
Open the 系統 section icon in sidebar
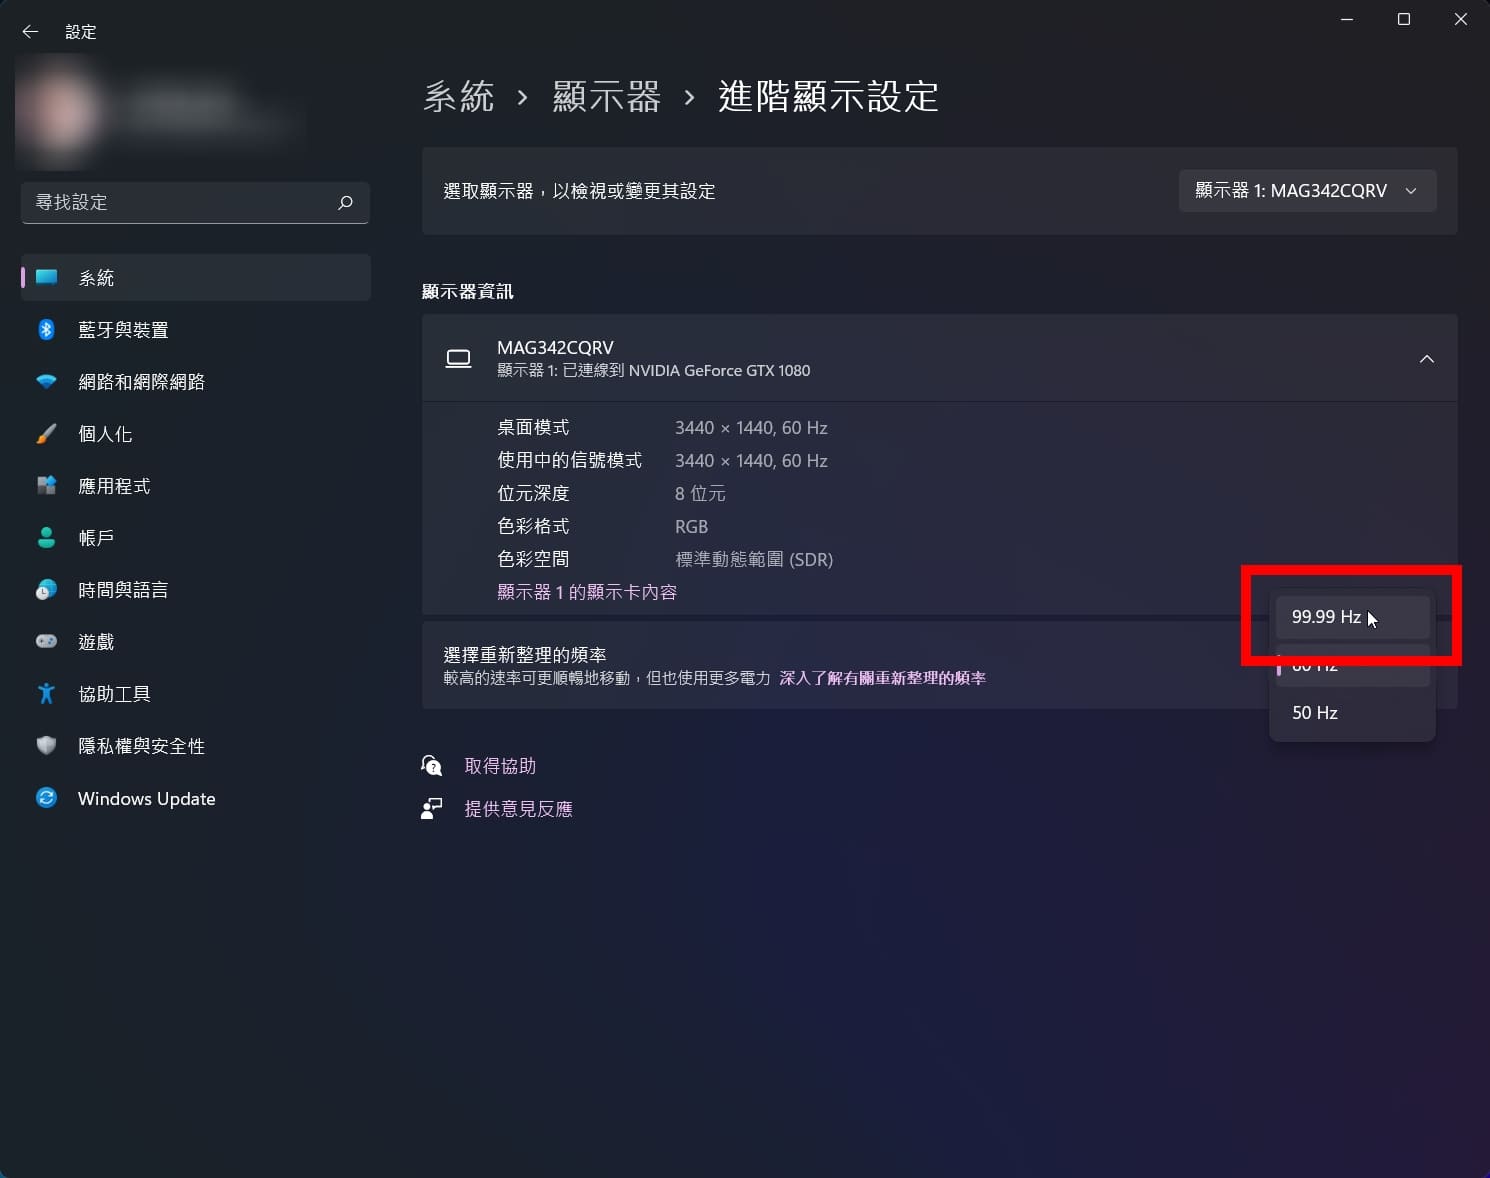[46, 277]
